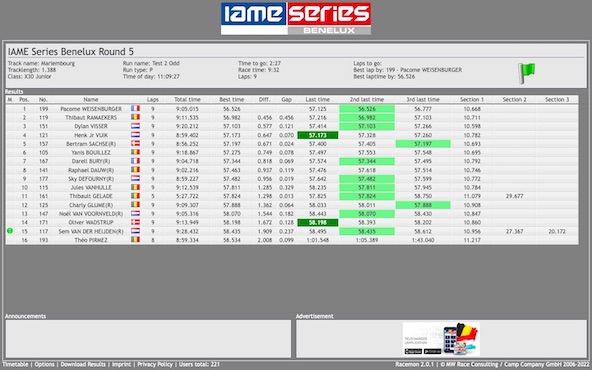Click the flag icon for Oliver WADSTRUP
The image size is (592, 370).
[135, 222]
